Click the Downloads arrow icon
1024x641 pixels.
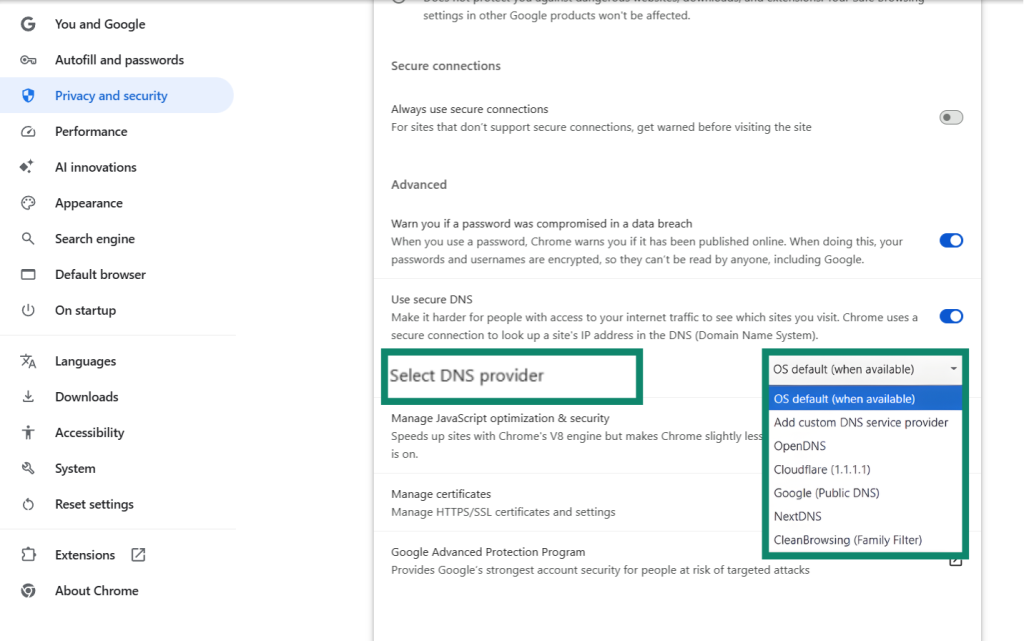(29, 396)
